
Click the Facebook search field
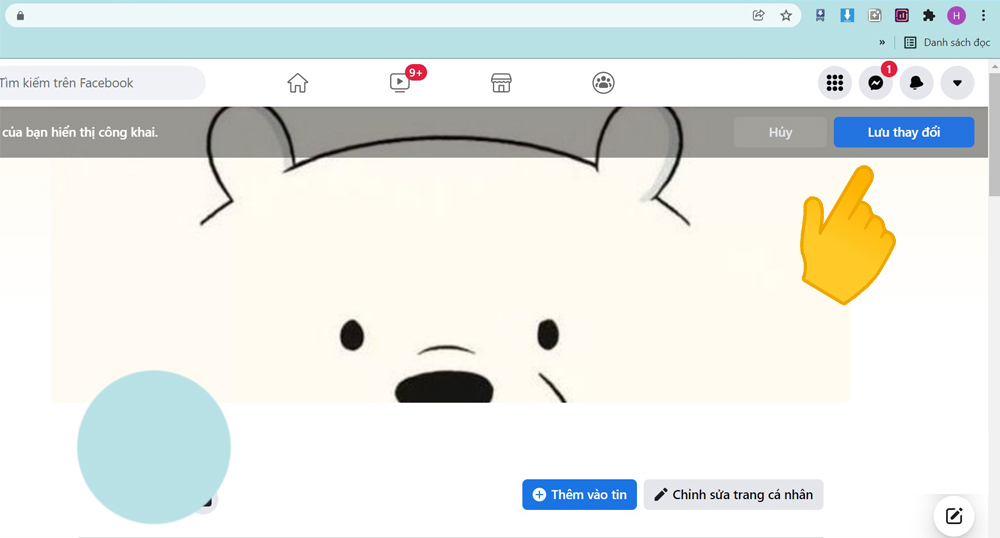point(100,83)
